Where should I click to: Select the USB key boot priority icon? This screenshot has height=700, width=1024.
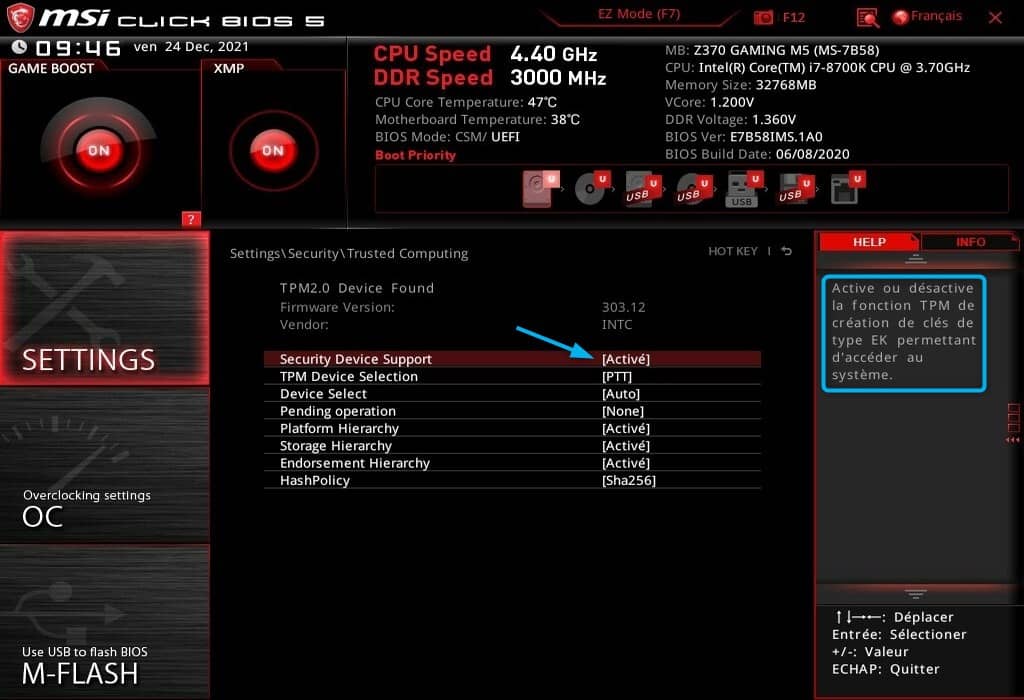tap(744, 189)
